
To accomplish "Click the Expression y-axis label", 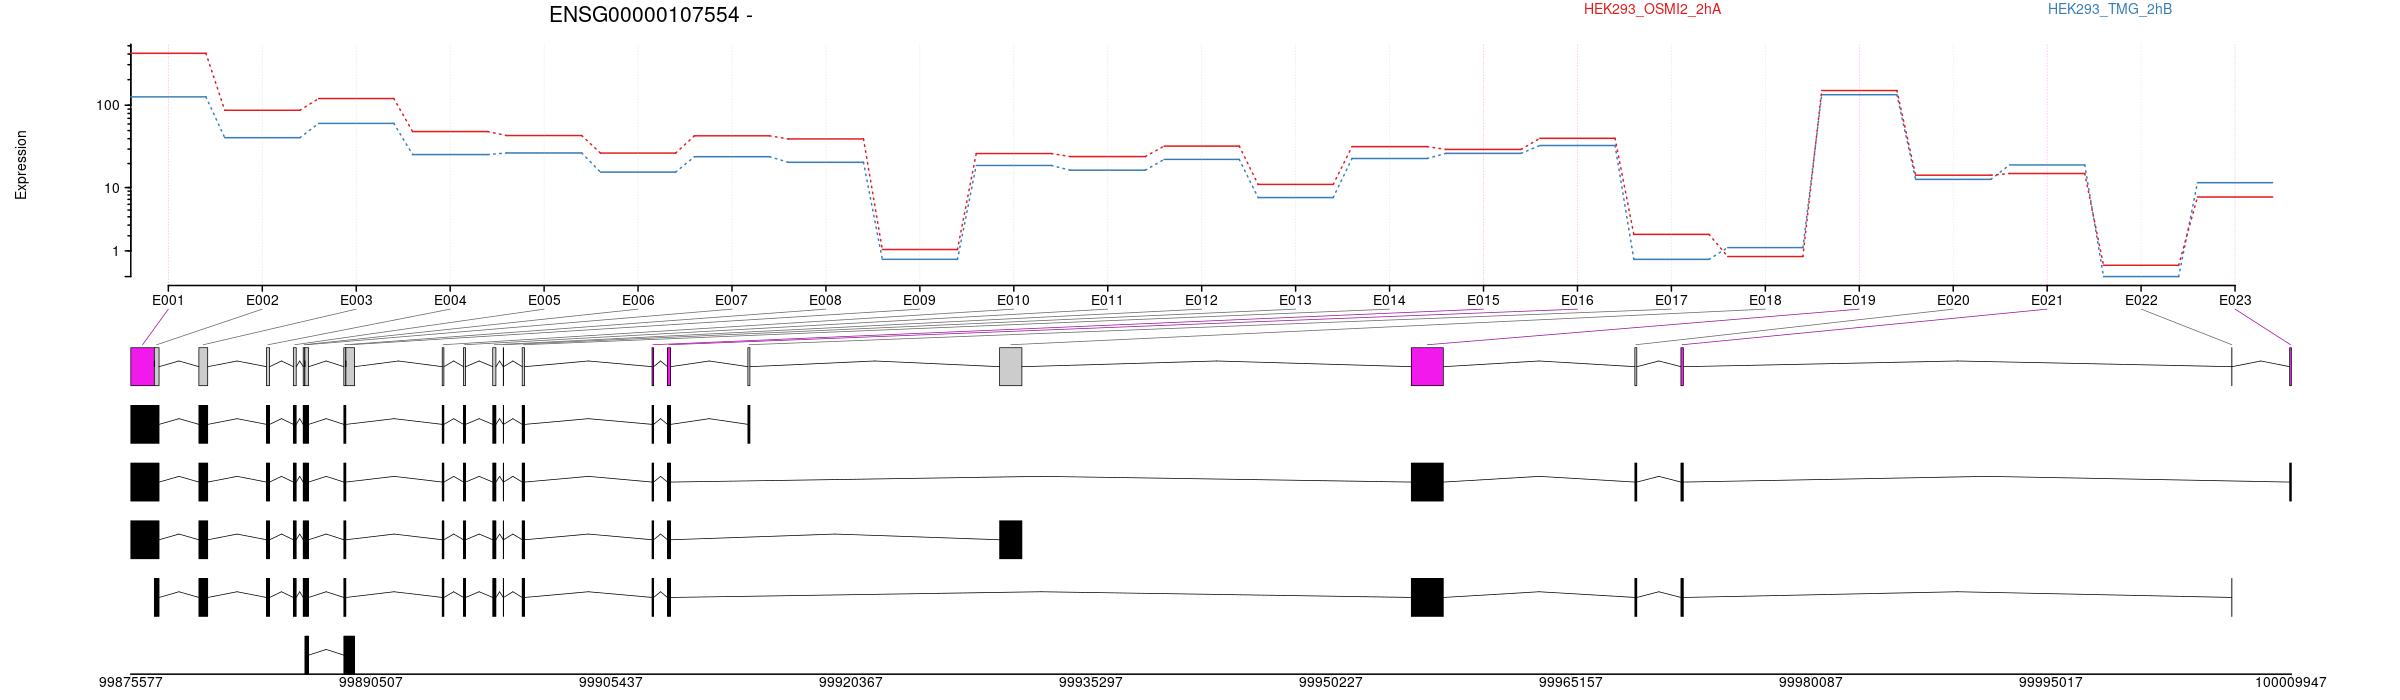I will pyautogui.click(x=21, y=165).
